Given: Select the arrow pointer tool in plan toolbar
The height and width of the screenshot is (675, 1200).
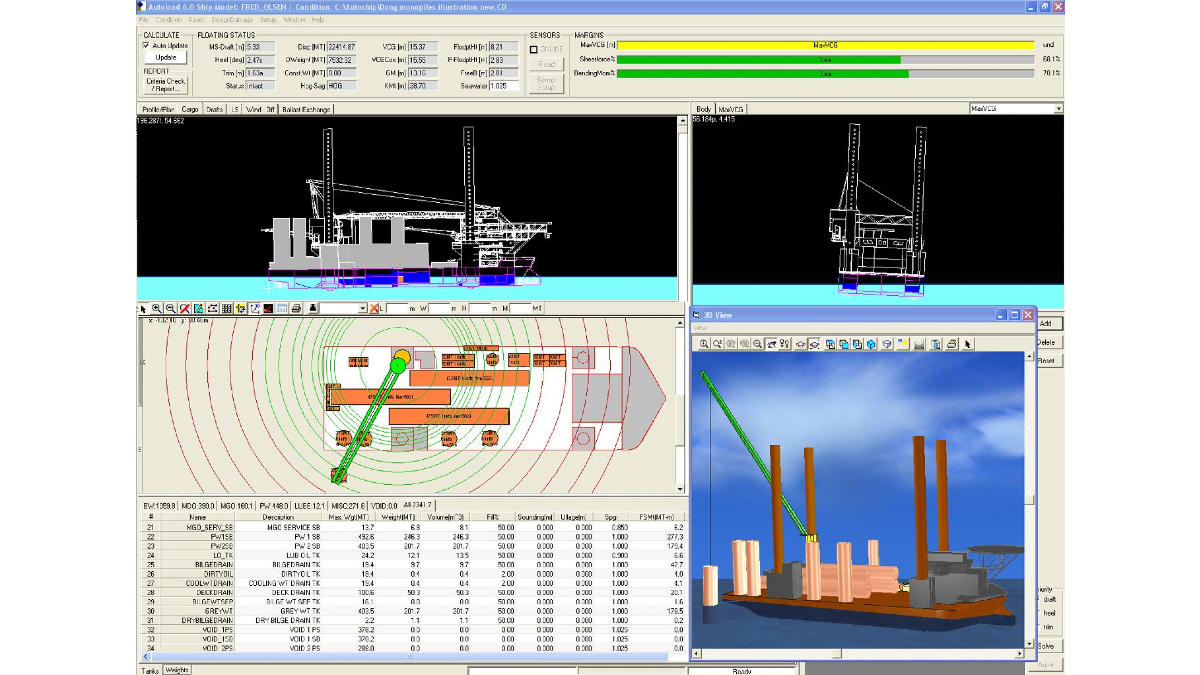Looking at the screenshot, I should coord(143,309).
